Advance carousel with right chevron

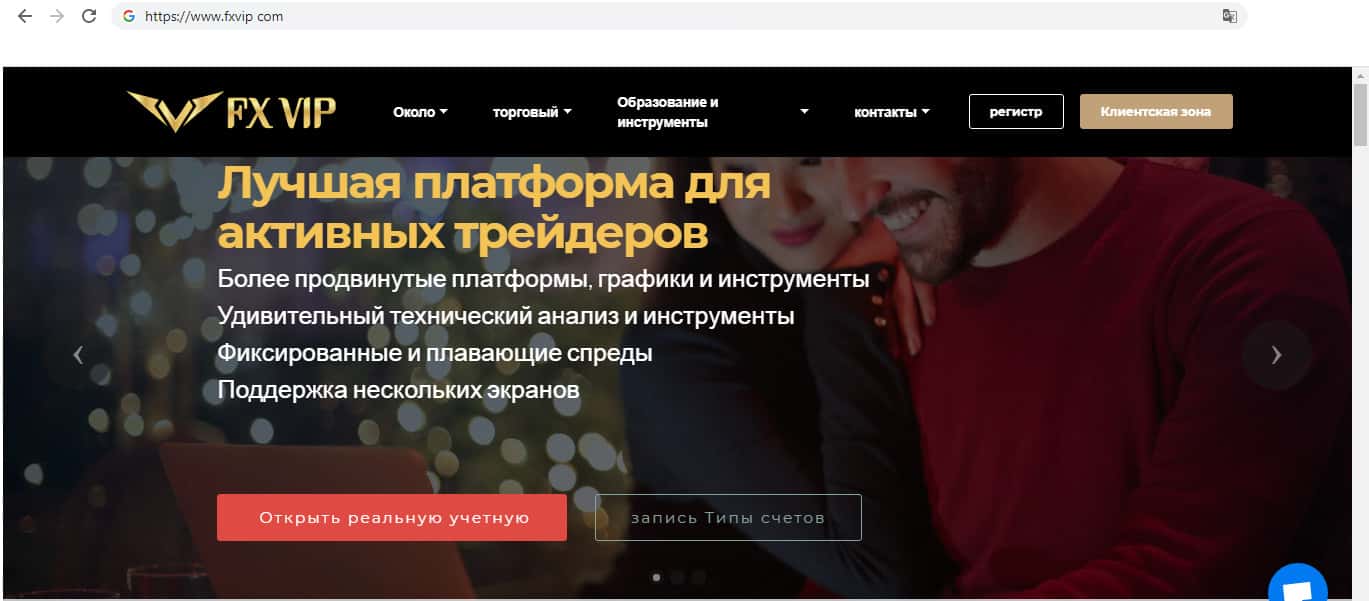coord(1276,354)
